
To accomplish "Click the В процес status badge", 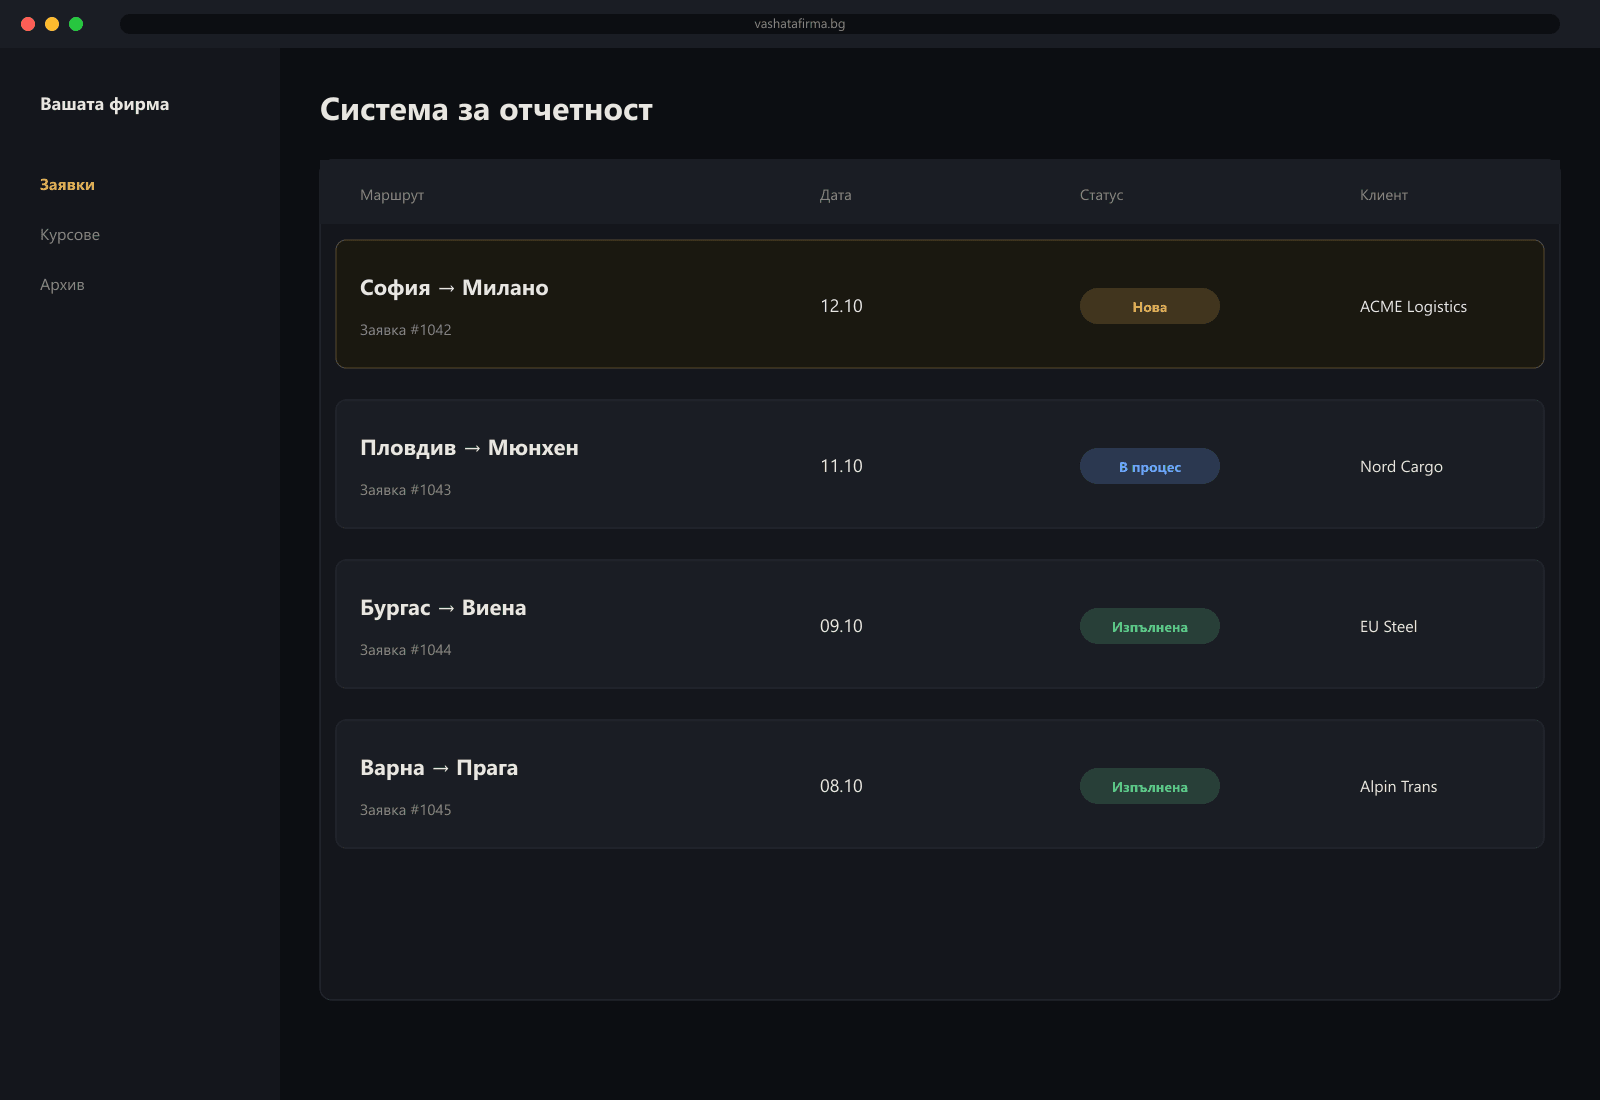I will tap(1150, 466).
